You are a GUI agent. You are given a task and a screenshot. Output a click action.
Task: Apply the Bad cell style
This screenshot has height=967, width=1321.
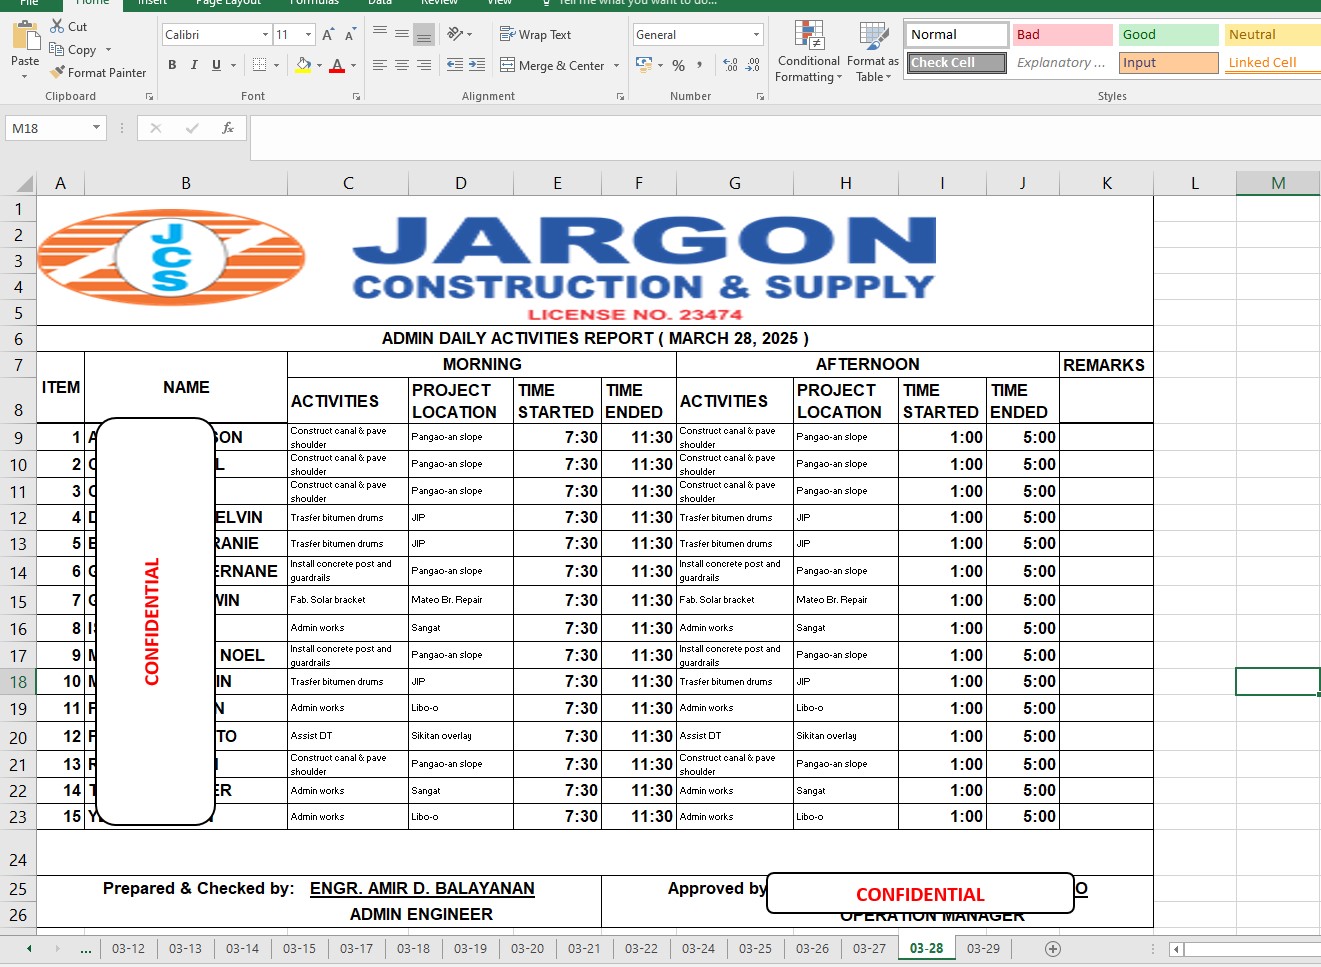[1063, 34]
